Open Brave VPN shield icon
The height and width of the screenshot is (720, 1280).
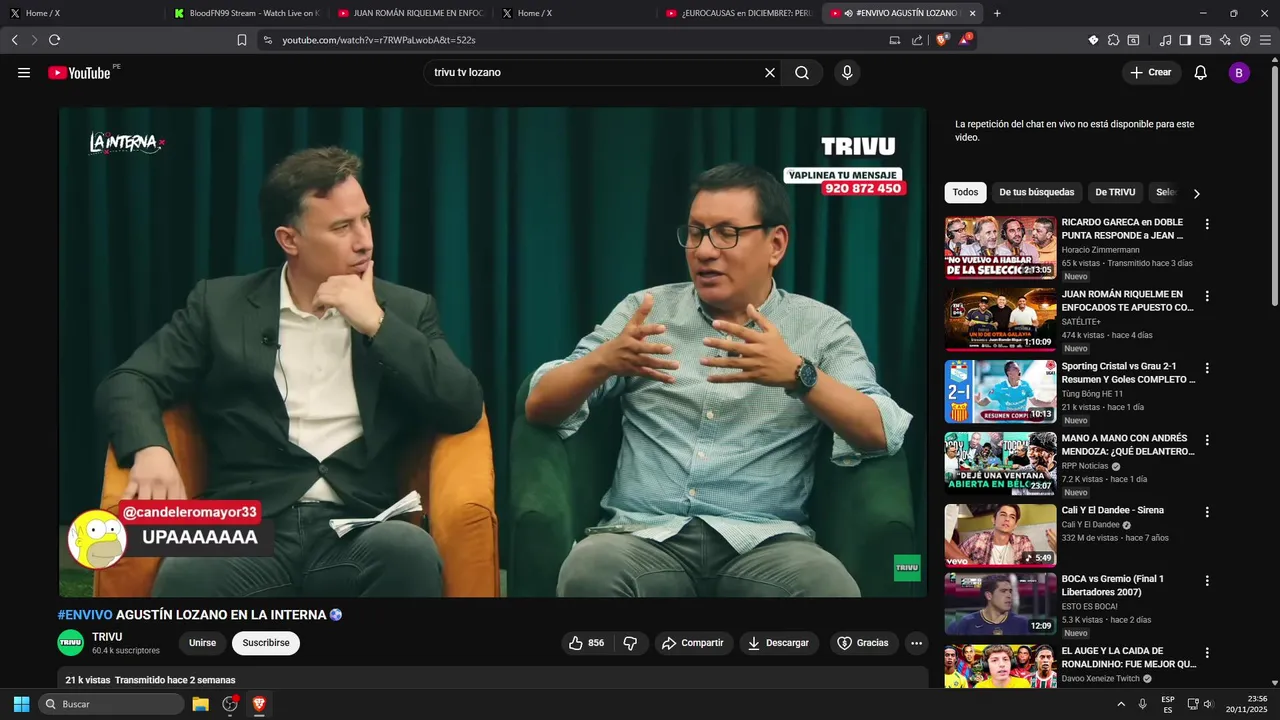(1245, 40)
